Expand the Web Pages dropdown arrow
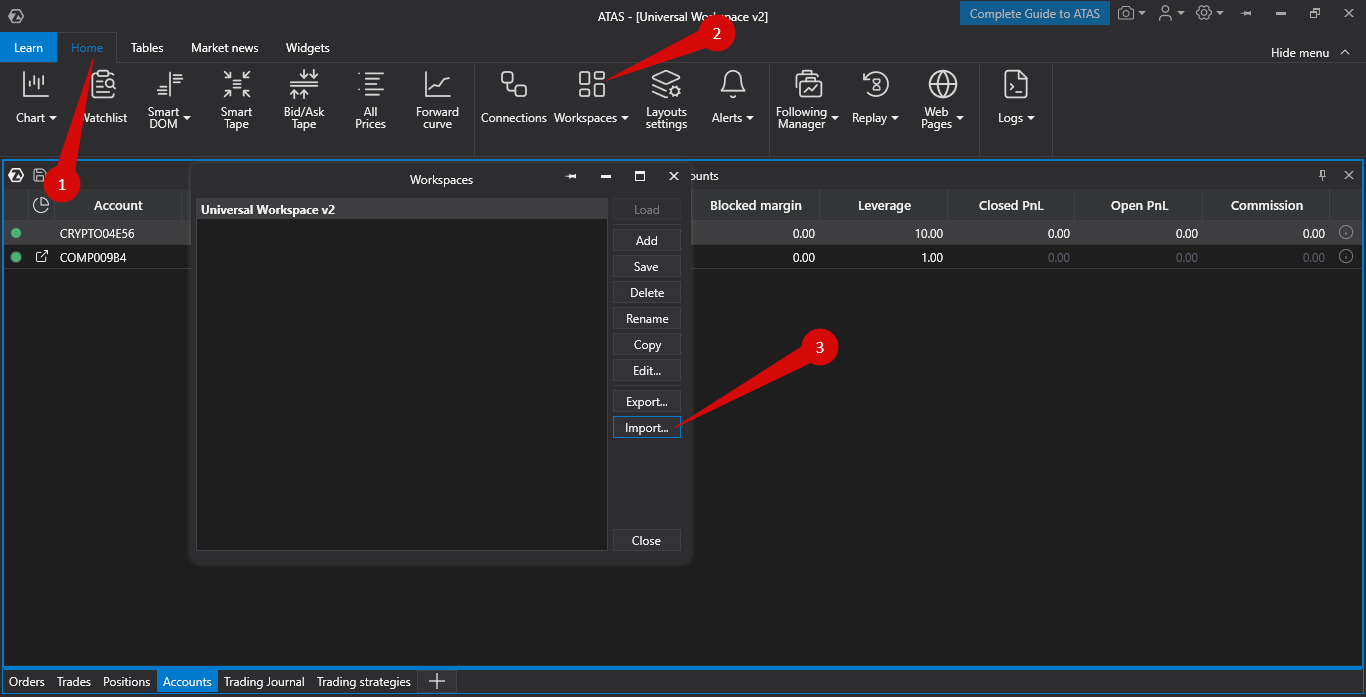 pyautogui.click(x=960, y=118)
